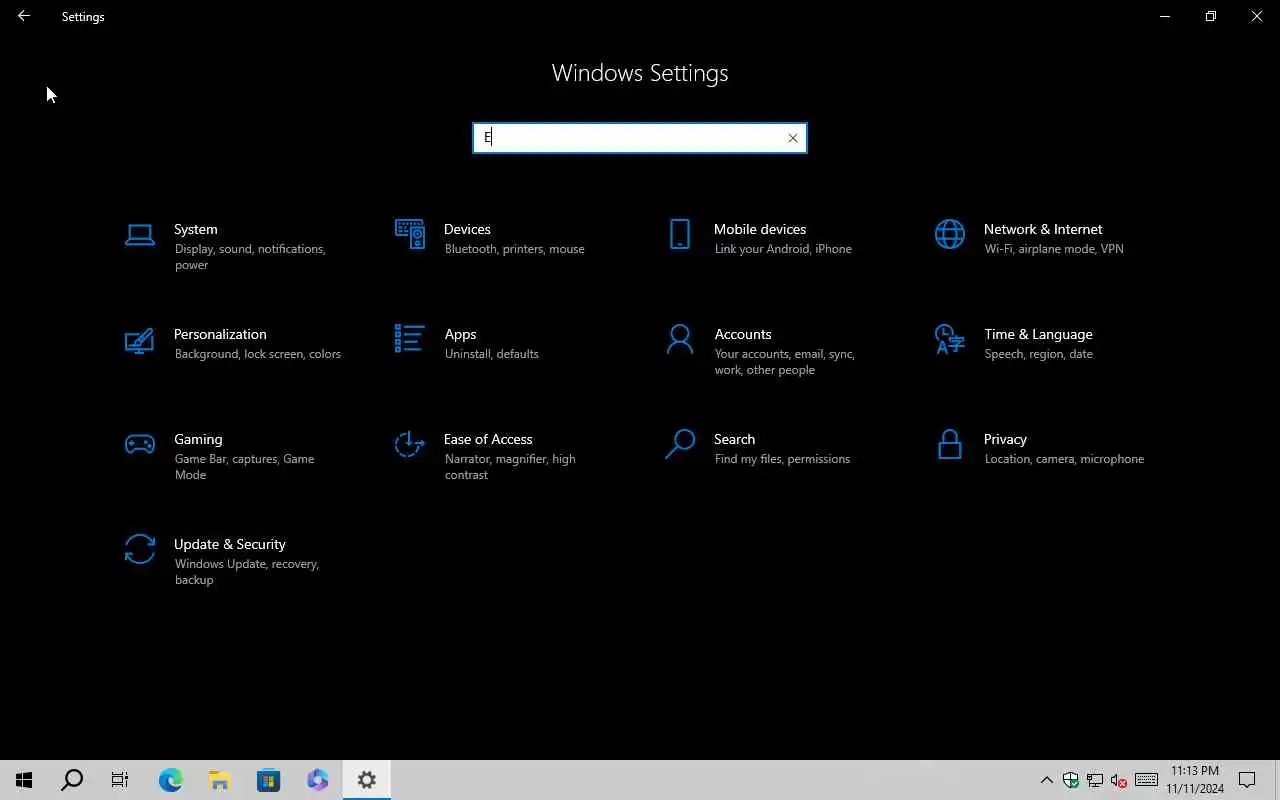Screen dimensions: 1280x800
Task: Open the Apps list icon
Action: click(410, 339)
